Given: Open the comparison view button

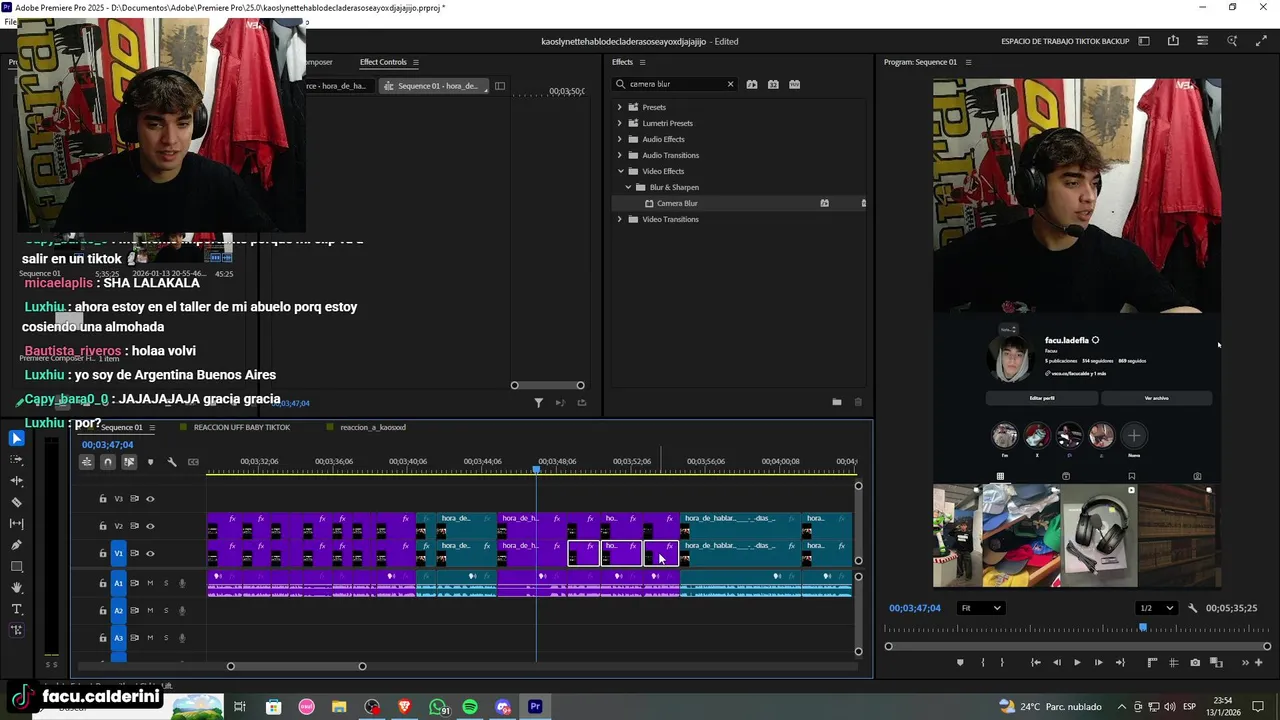Looking at the screenshot, I should (x=1217, y=662).
